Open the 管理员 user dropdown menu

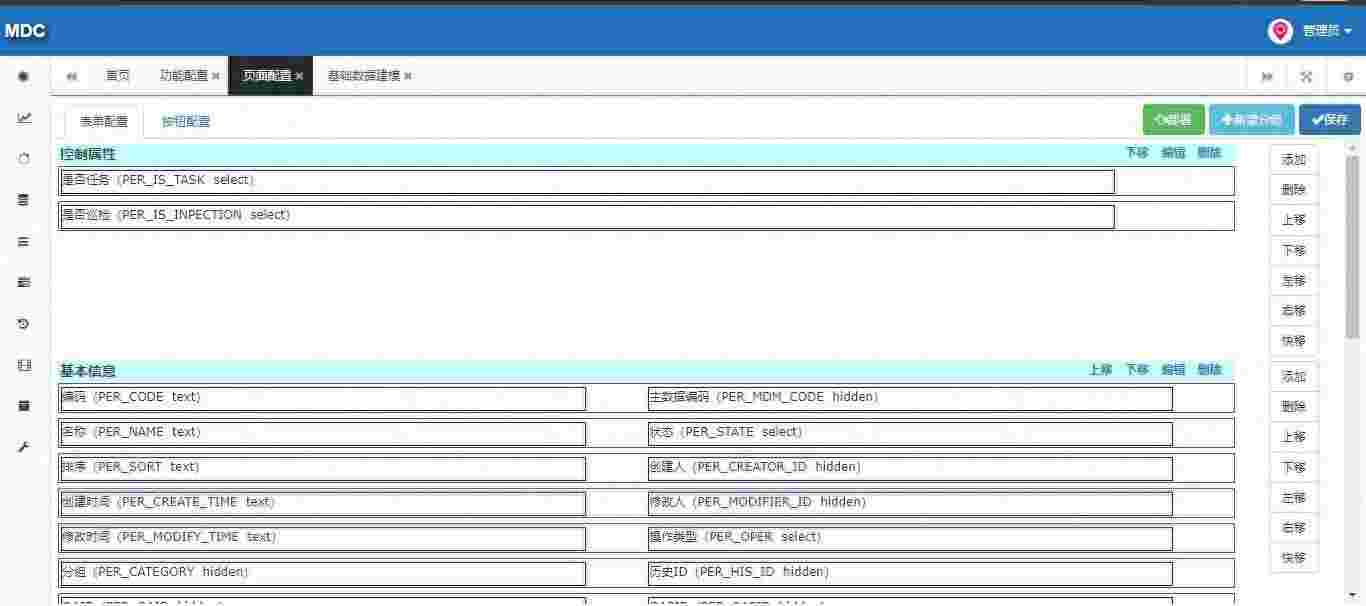[1327, 31]
